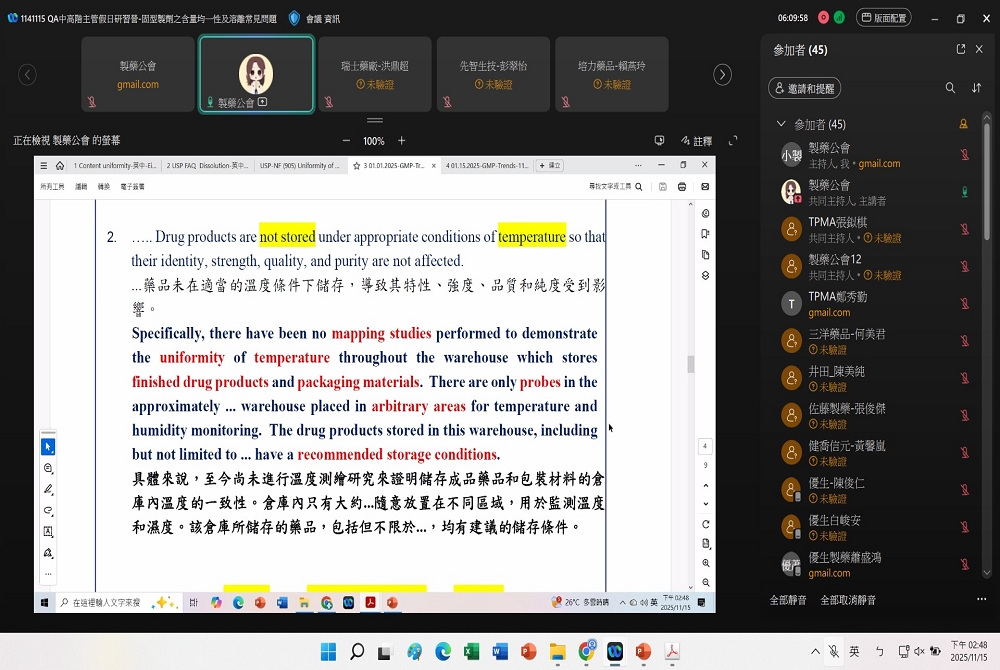
Task: Open meeting info shield icon
Action: pyautogui.click(x=294, y=18)
